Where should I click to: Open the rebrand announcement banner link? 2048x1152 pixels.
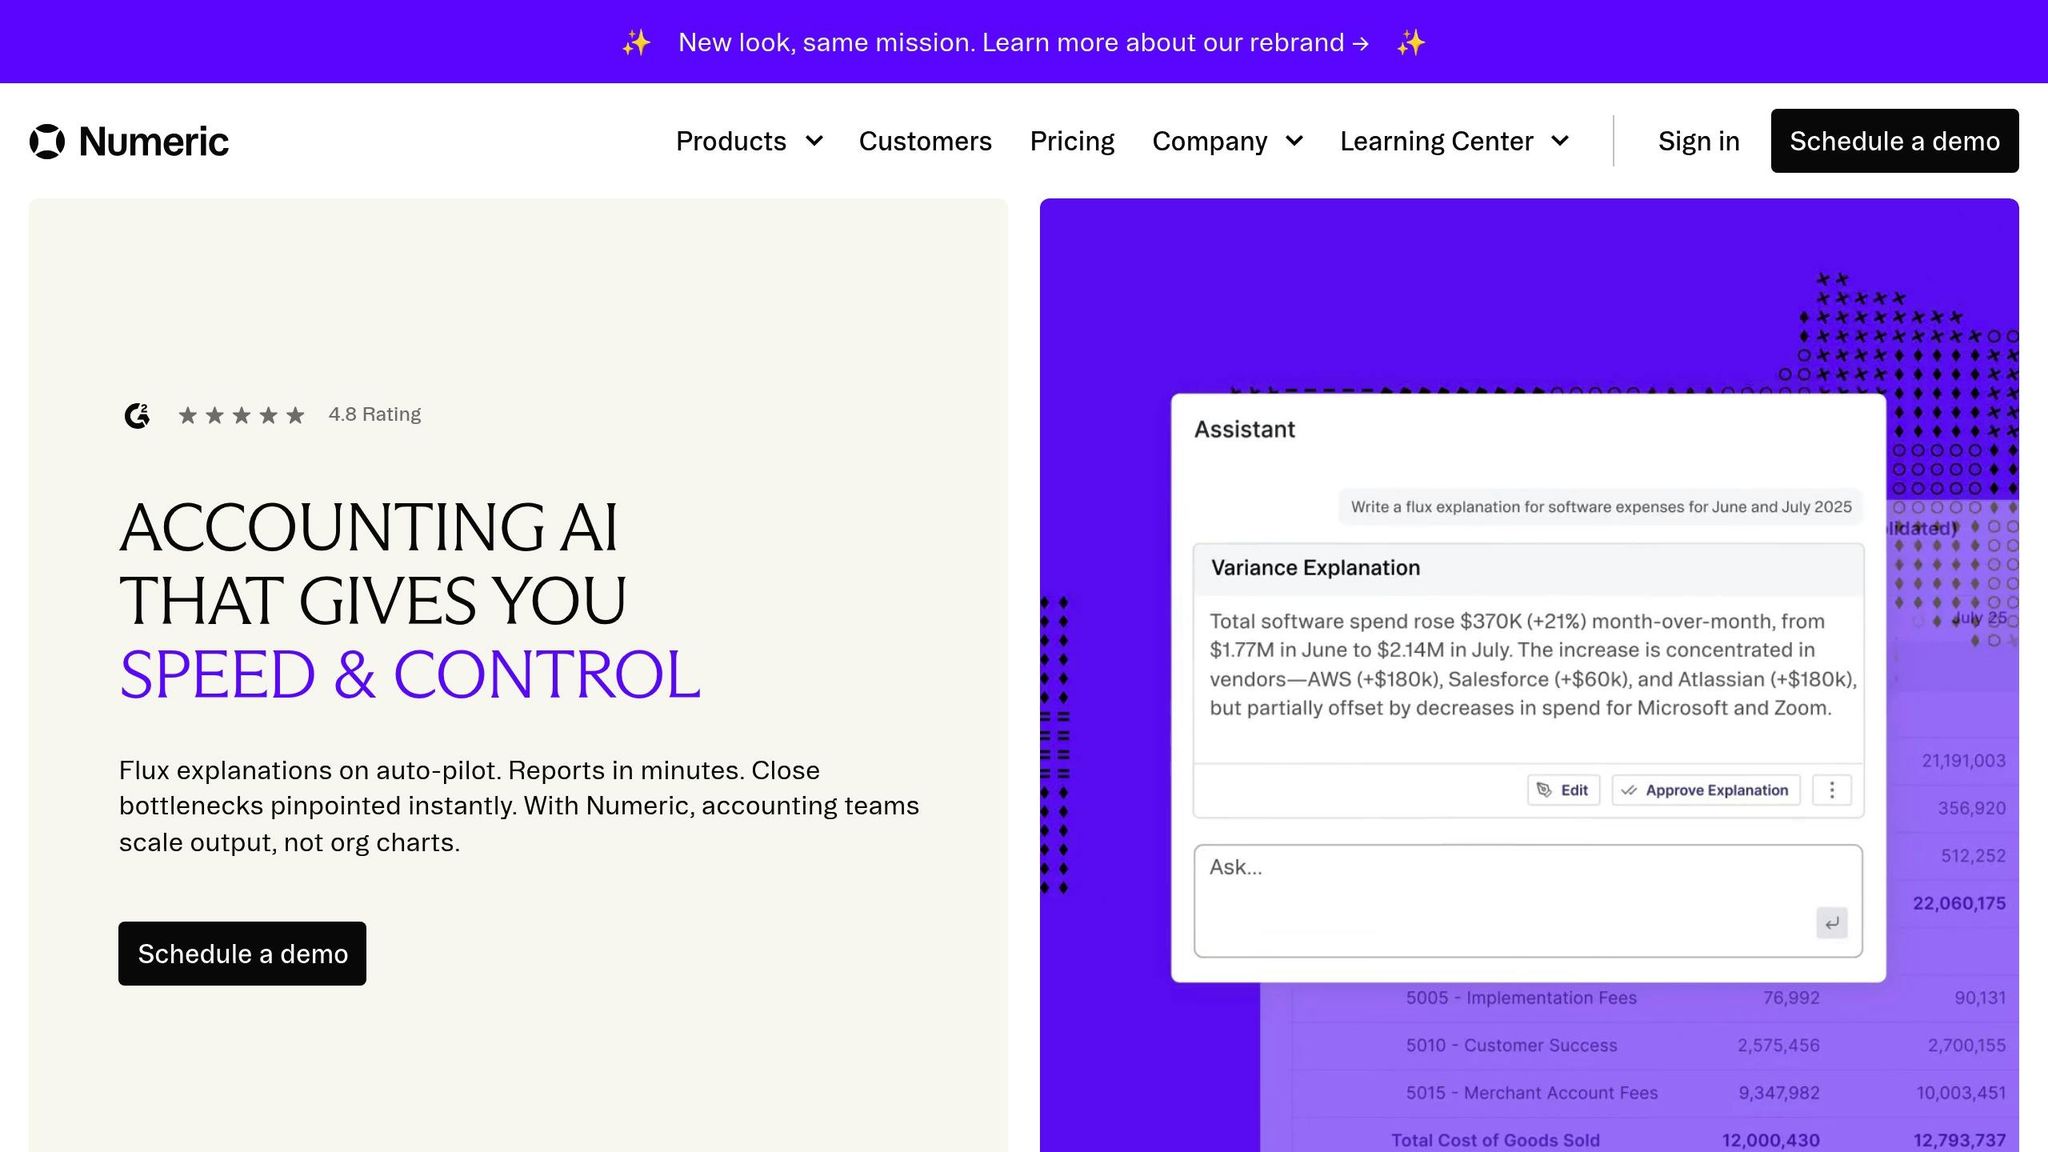(1023, 42)
